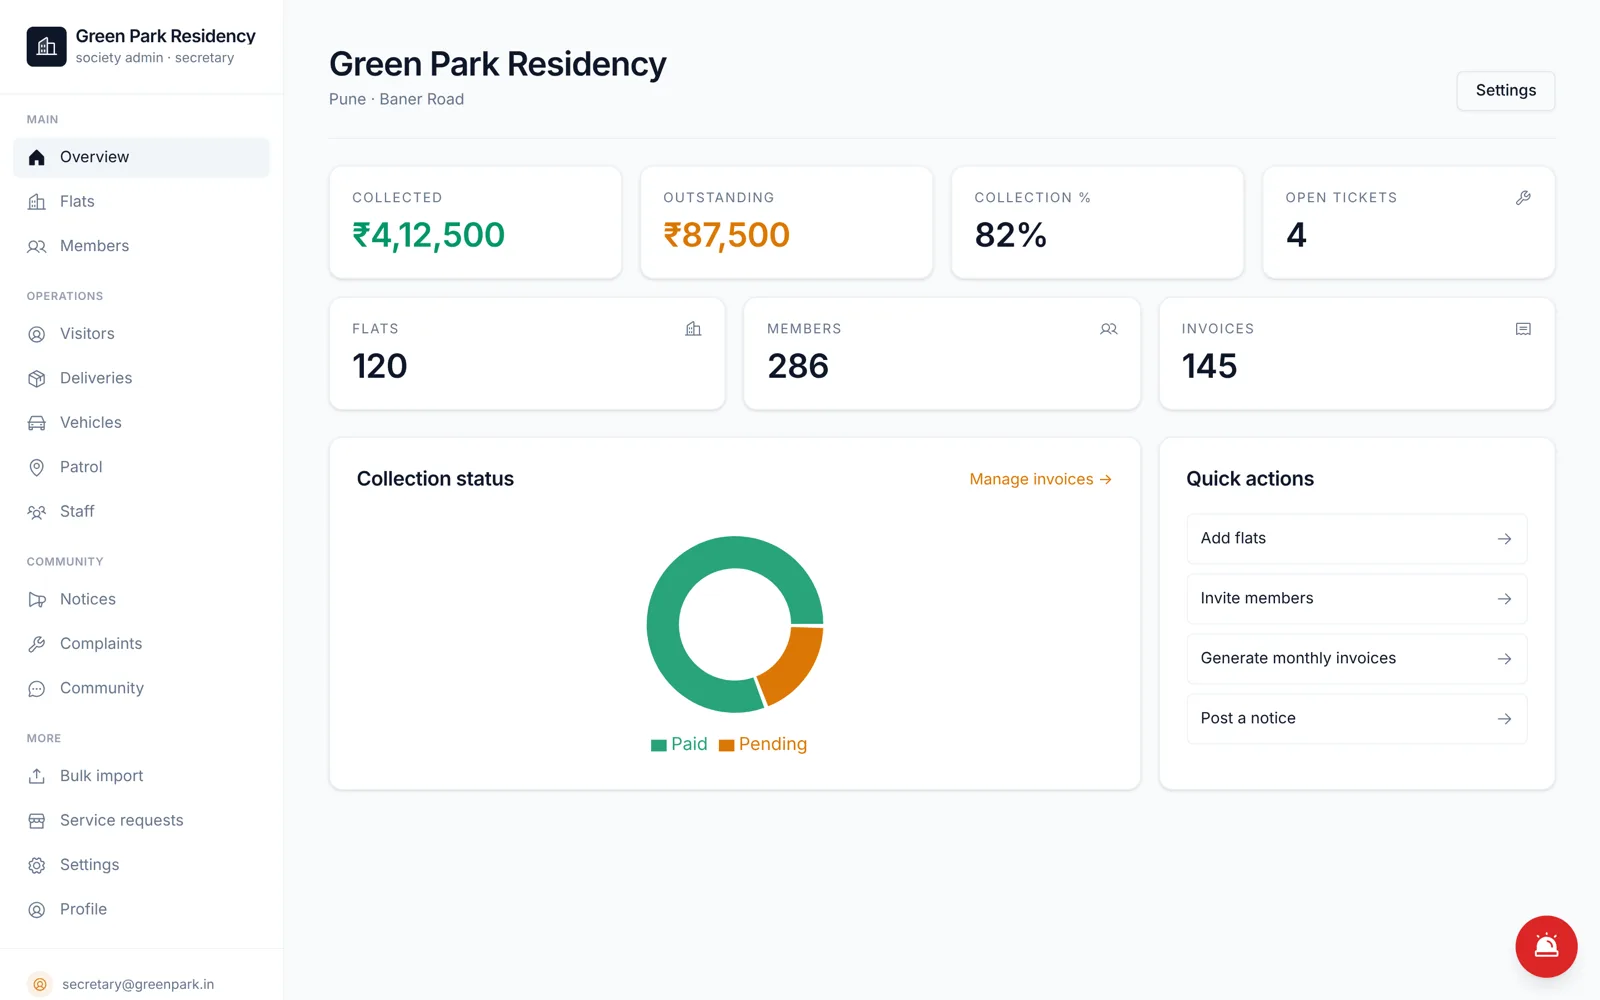Click the Community chat bubble icon
The width and height of the screenshot is (1600, 1000).
coord(37,689)
